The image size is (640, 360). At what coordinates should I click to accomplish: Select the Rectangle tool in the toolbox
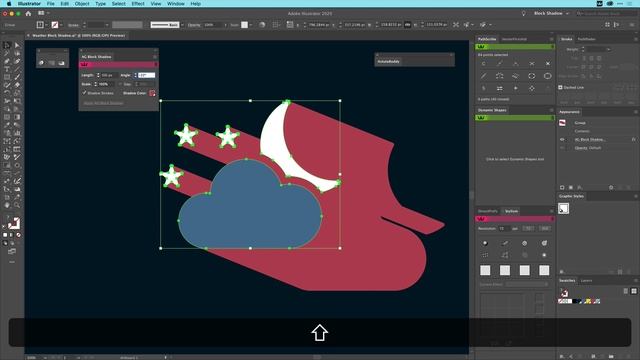(7, 77)
